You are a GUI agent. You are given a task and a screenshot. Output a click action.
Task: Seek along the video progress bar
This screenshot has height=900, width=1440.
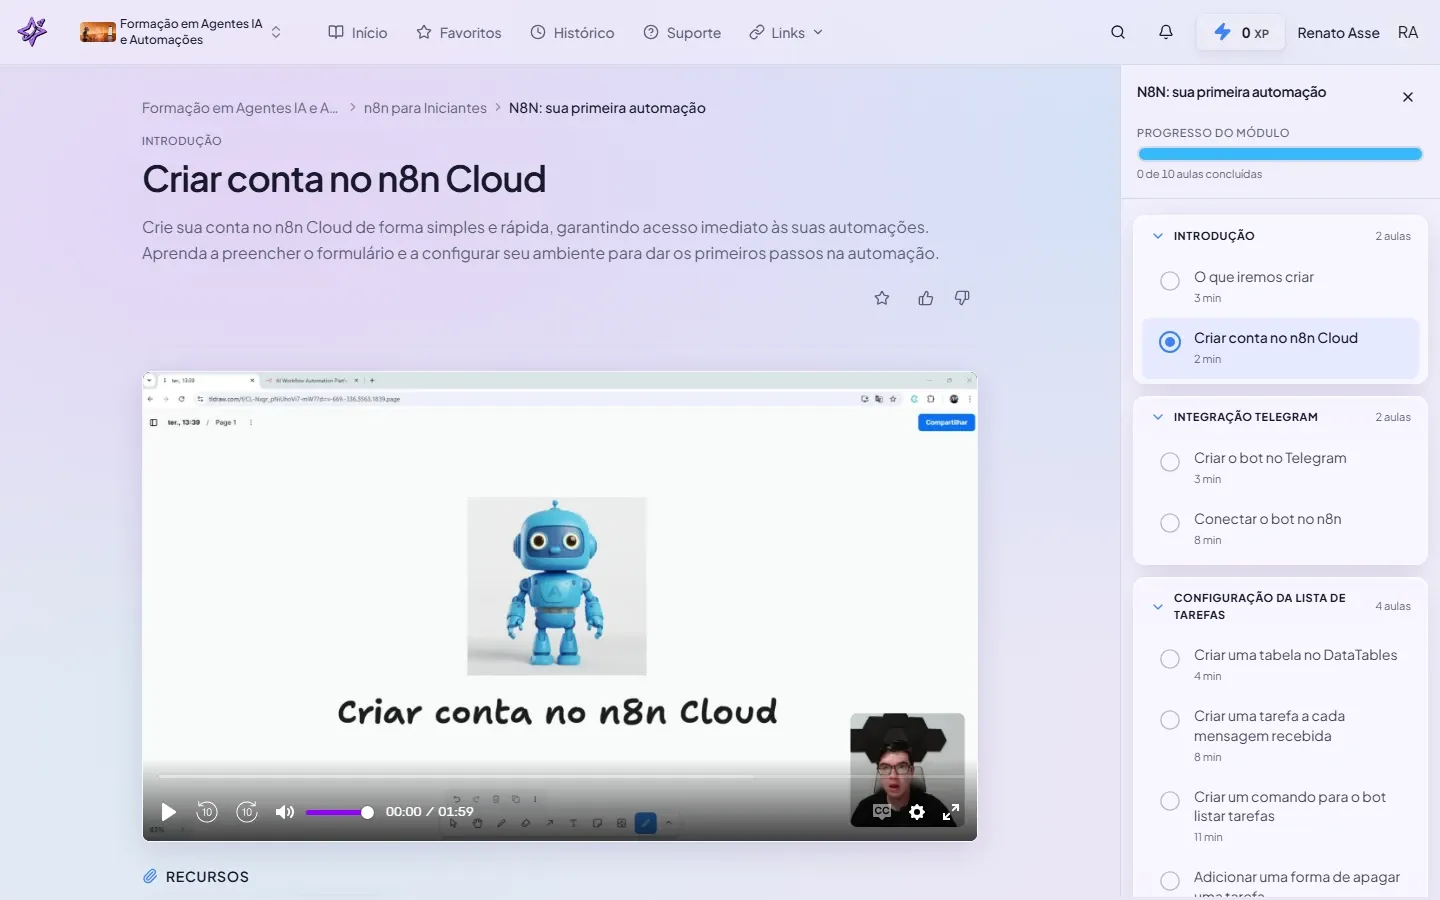point(559,776)
